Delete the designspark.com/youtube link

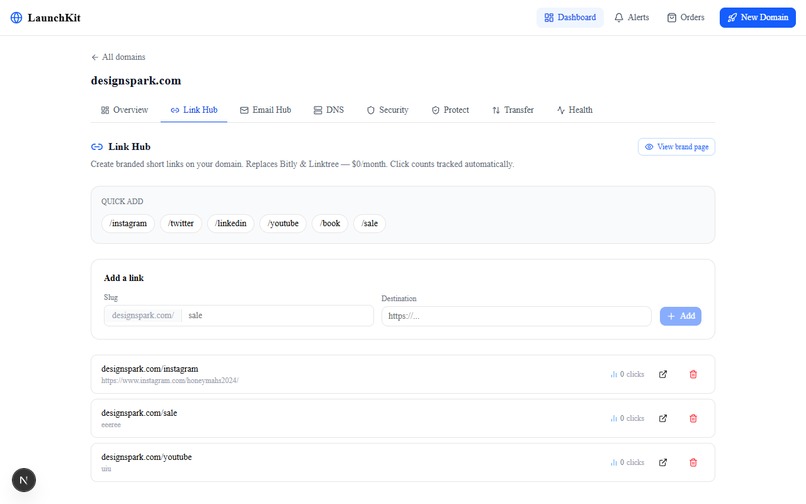(693, 463)
